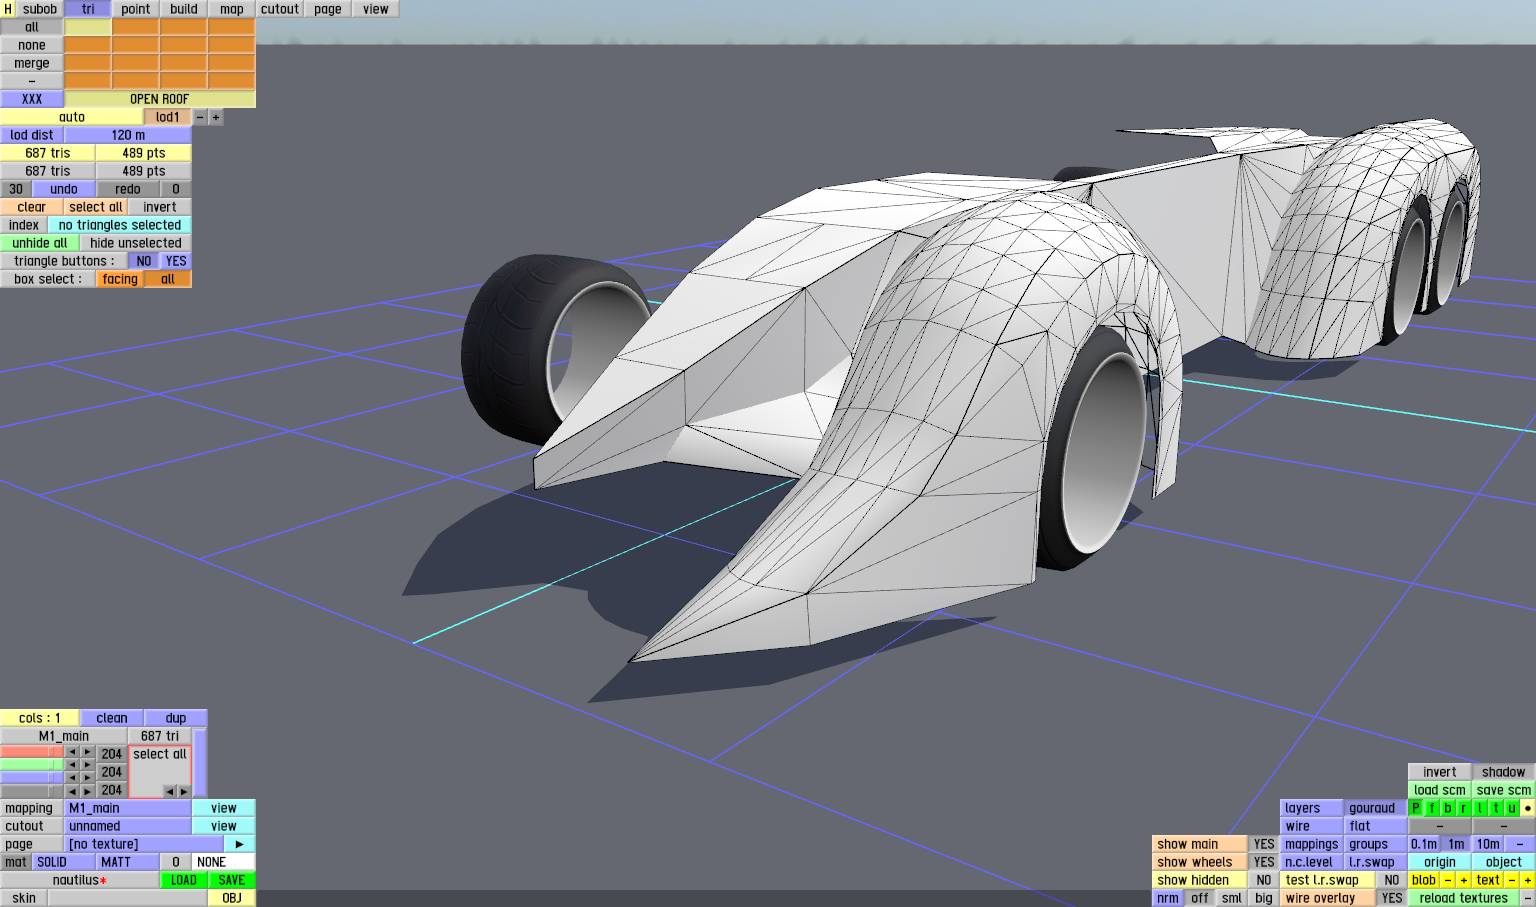
Task: Switch to the point tab
Action: 136,9
